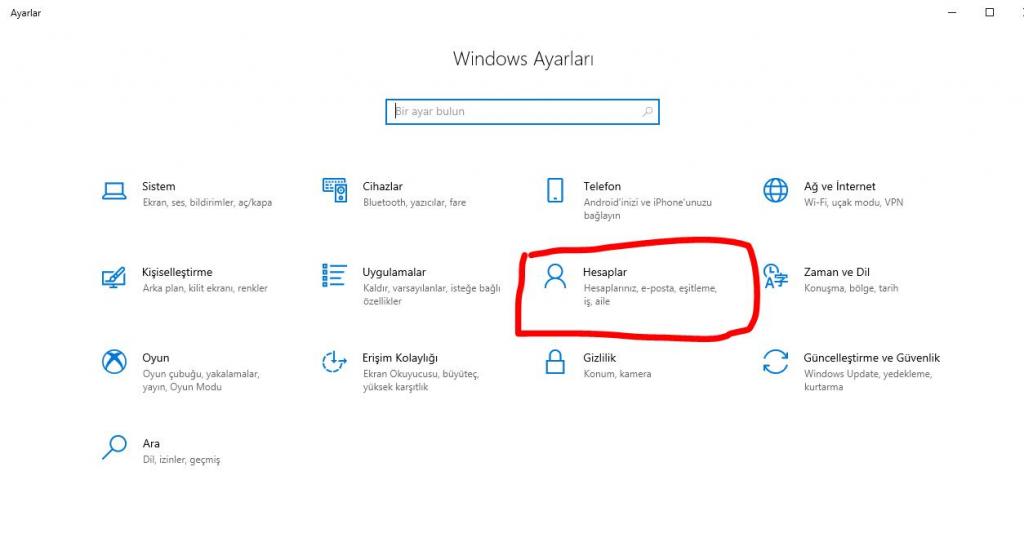Click 'Oyun çubuğu, yakalamalar, yayın, Oyun Modu' text
This screenshot has width=1024, height=538.
[x=201, y=380]
